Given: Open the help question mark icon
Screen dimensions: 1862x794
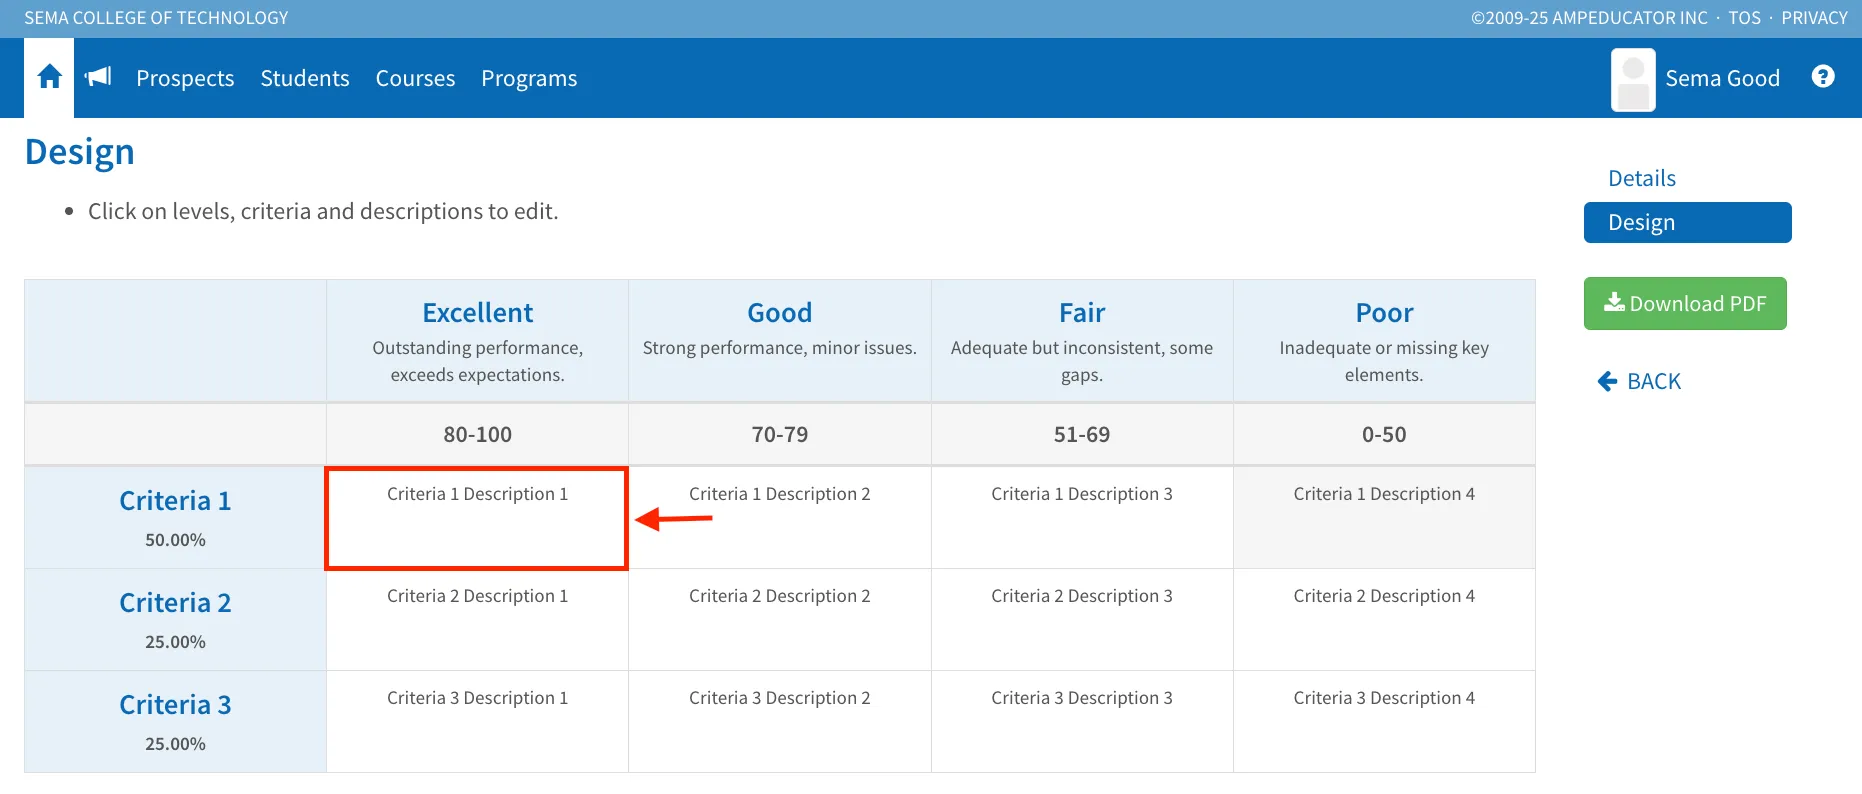Looking at the screenshot, I should (1823, 77).
